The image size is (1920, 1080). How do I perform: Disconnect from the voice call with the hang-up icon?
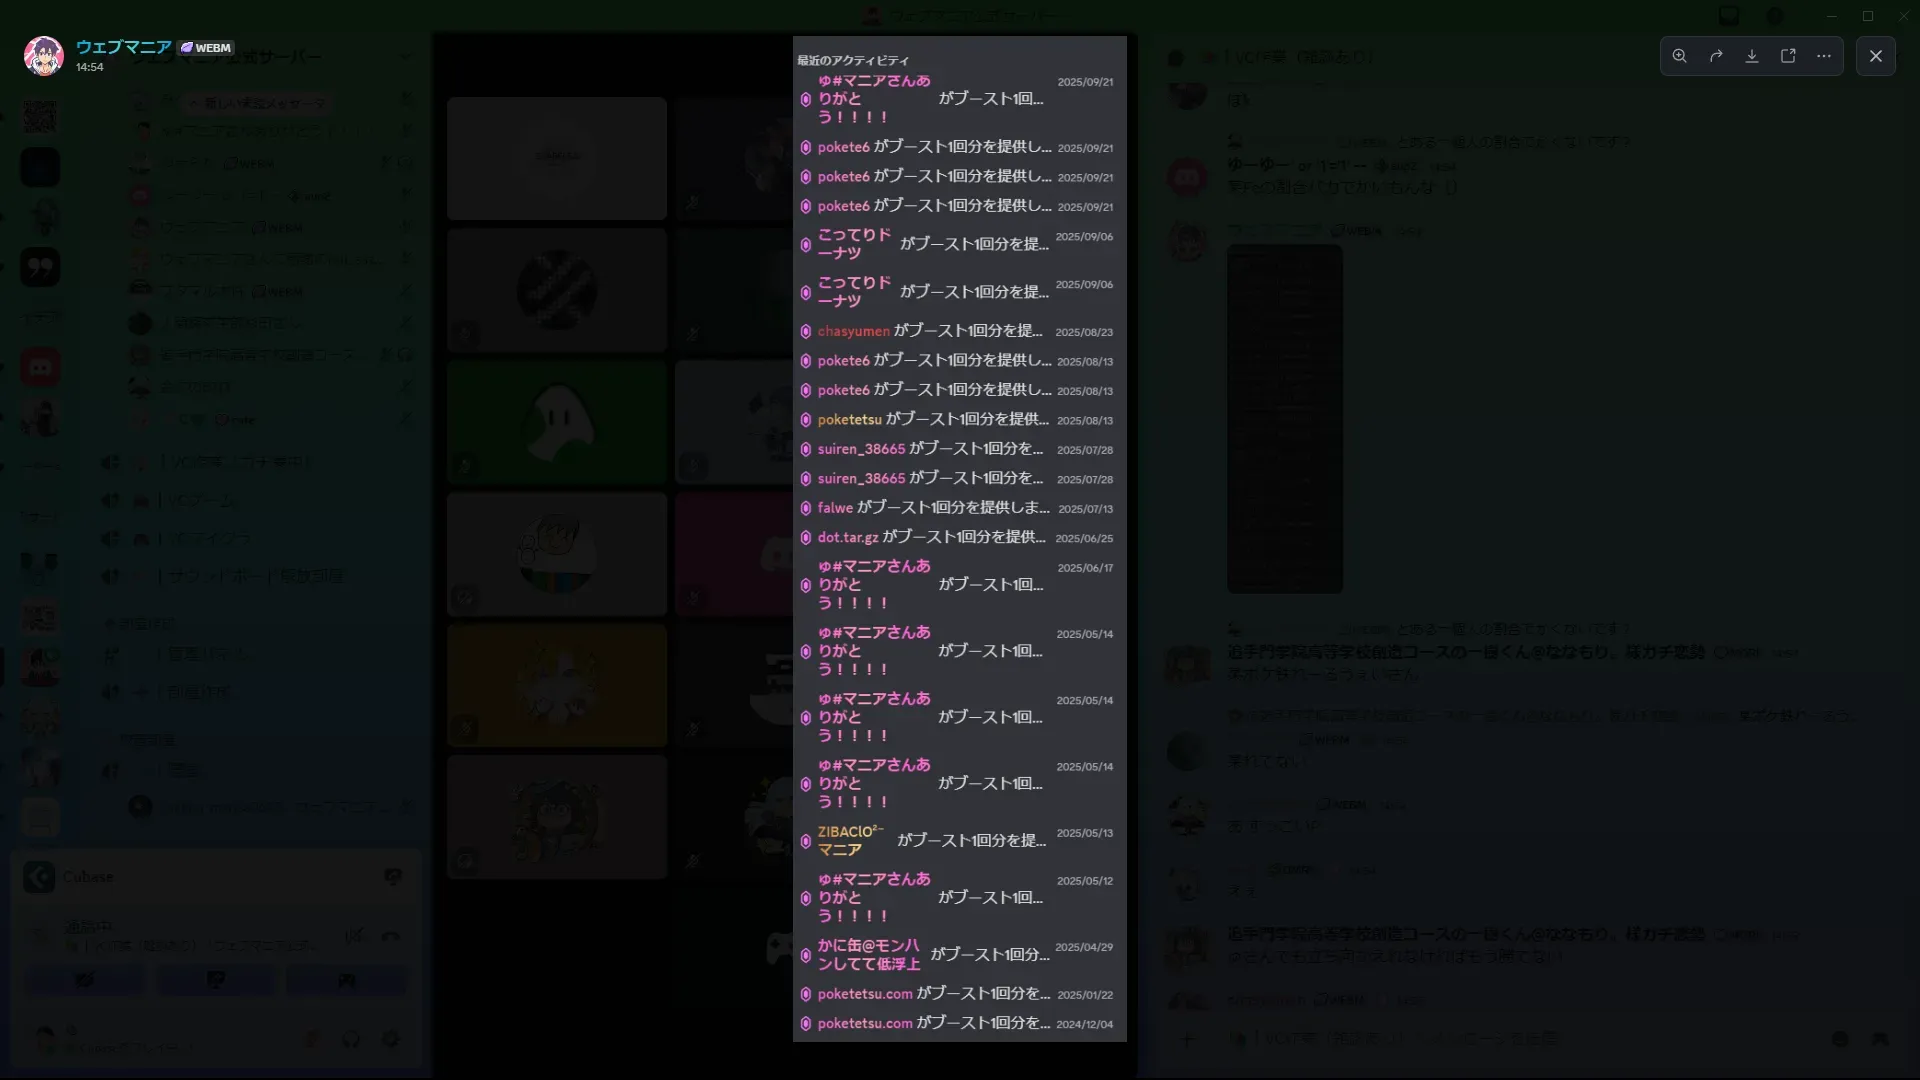pos(391,936)
